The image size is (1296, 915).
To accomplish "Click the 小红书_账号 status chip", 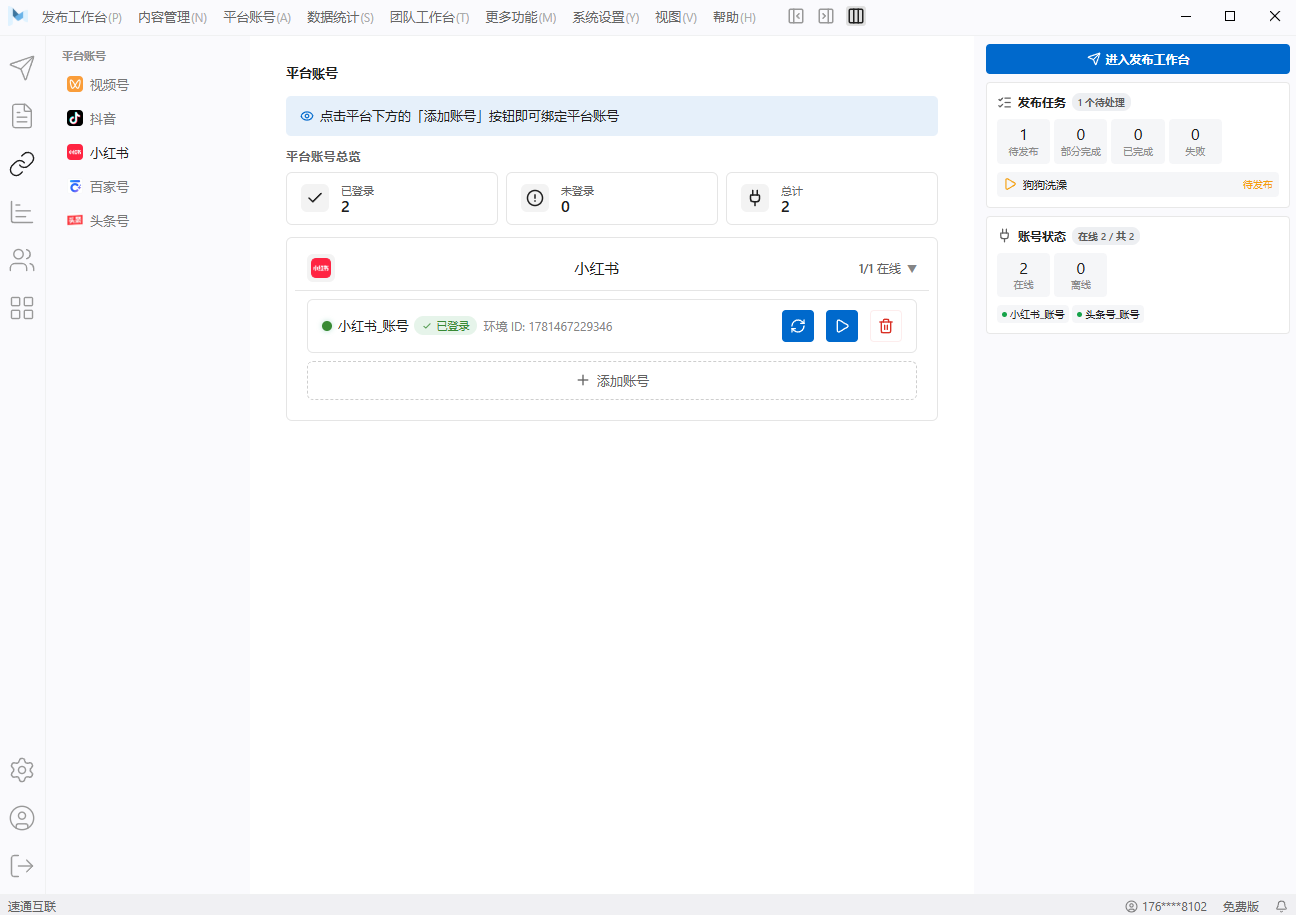I will [1033, 314].
